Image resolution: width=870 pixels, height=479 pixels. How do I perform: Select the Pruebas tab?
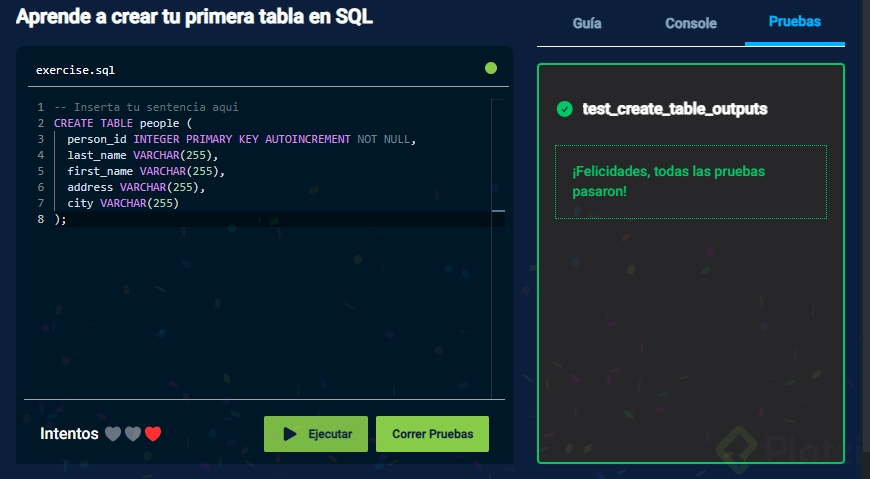point(795,21)
